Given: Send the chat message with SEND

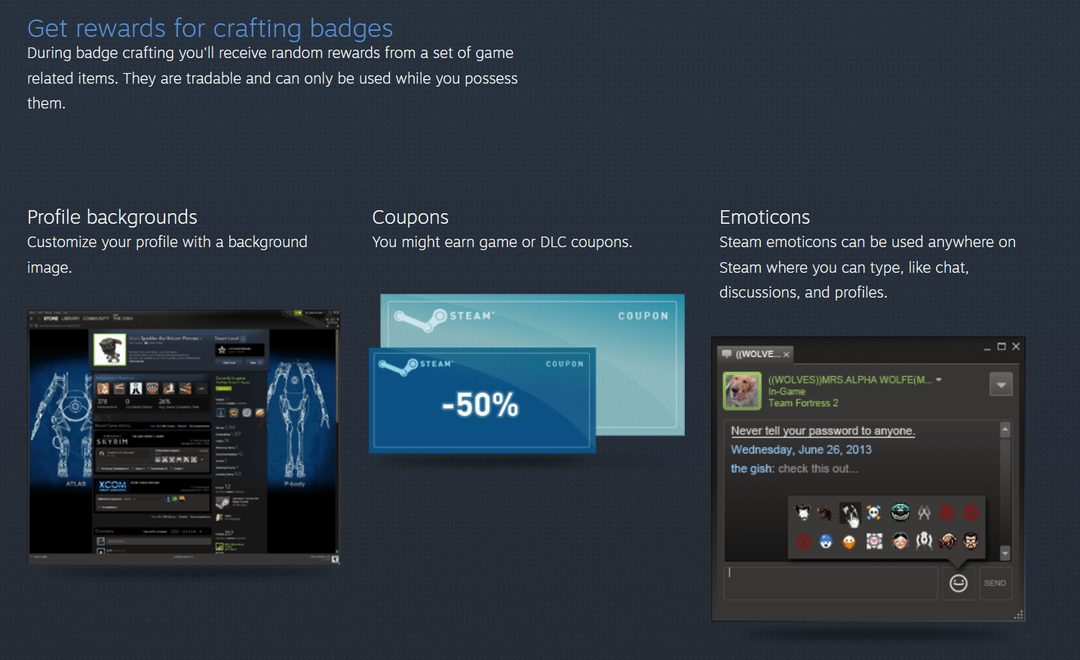Looking at the screenshot, I should point(995,583).
